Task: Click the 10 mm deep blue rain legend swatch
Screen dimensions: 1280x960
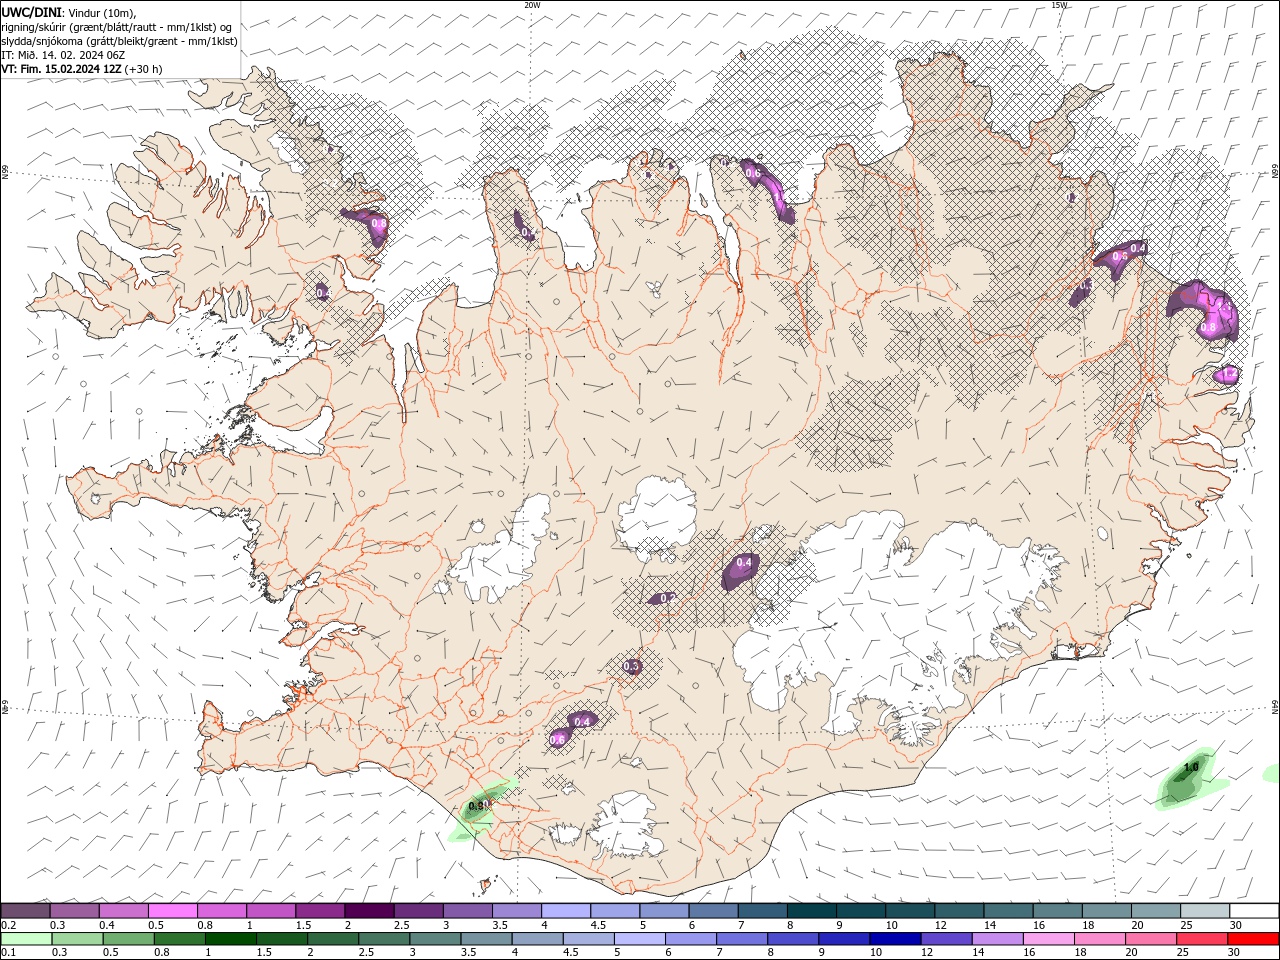Action: [x=894, y=939]
